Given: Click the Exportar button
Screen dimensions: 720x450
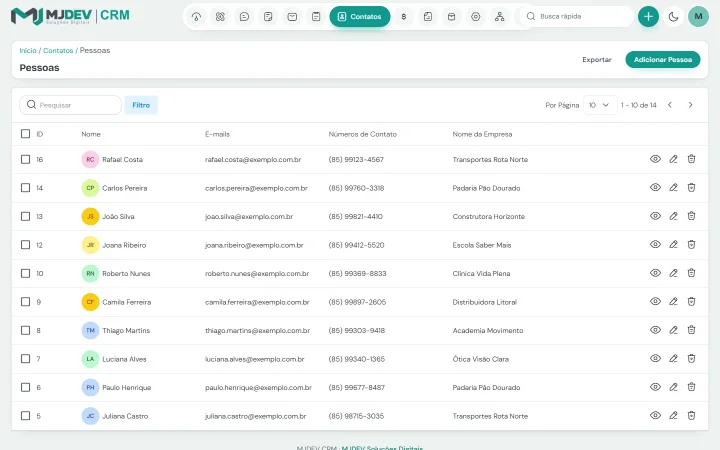Looking at the screenshot, I should coord(596,60).
